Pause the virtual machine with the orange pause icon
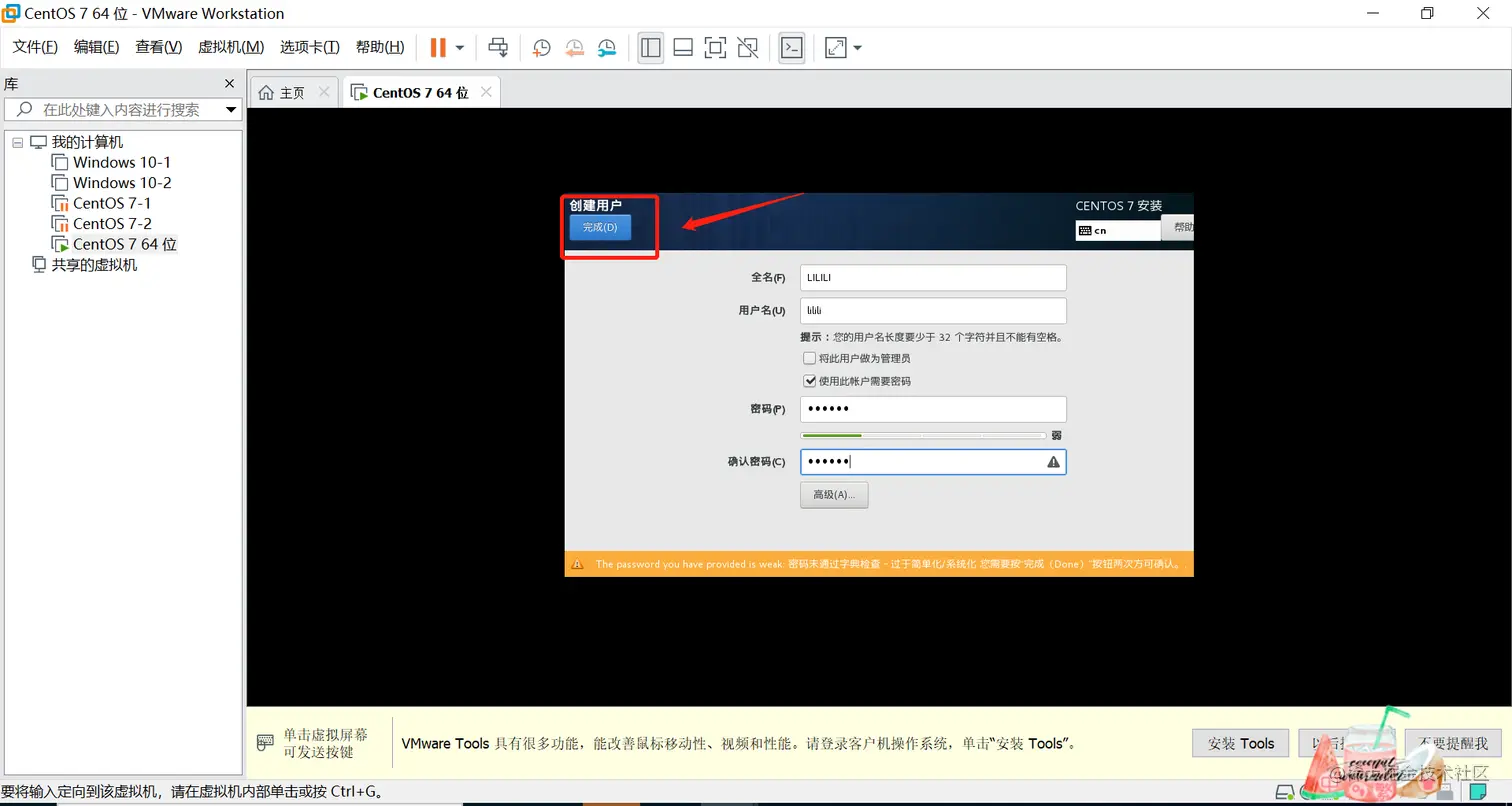The image size is (1512, 806). (438, 47)
